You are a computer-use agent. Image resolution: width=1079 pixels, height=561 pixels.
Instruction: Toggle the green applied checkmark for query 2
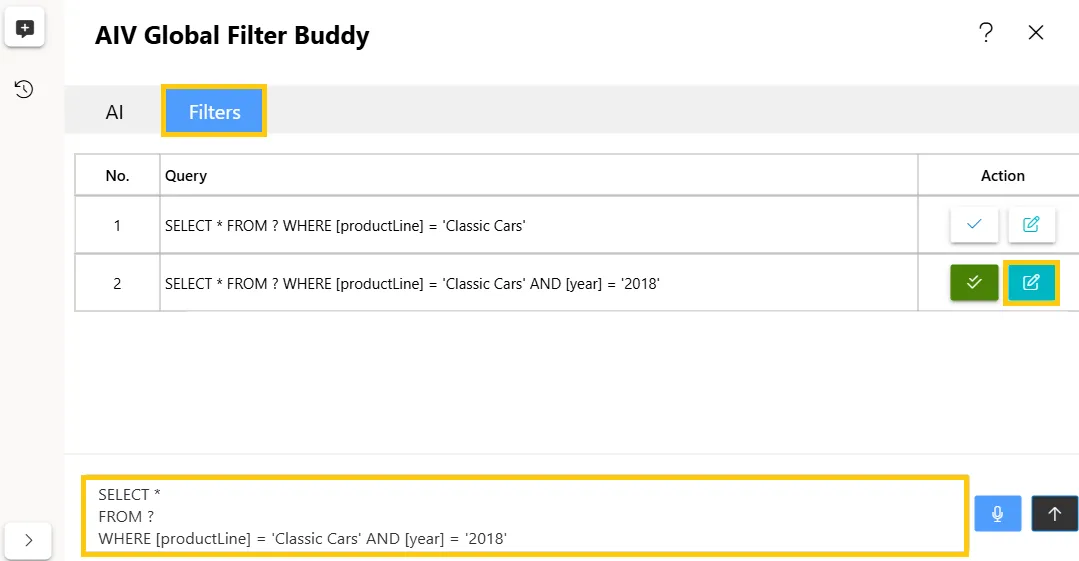974,282
